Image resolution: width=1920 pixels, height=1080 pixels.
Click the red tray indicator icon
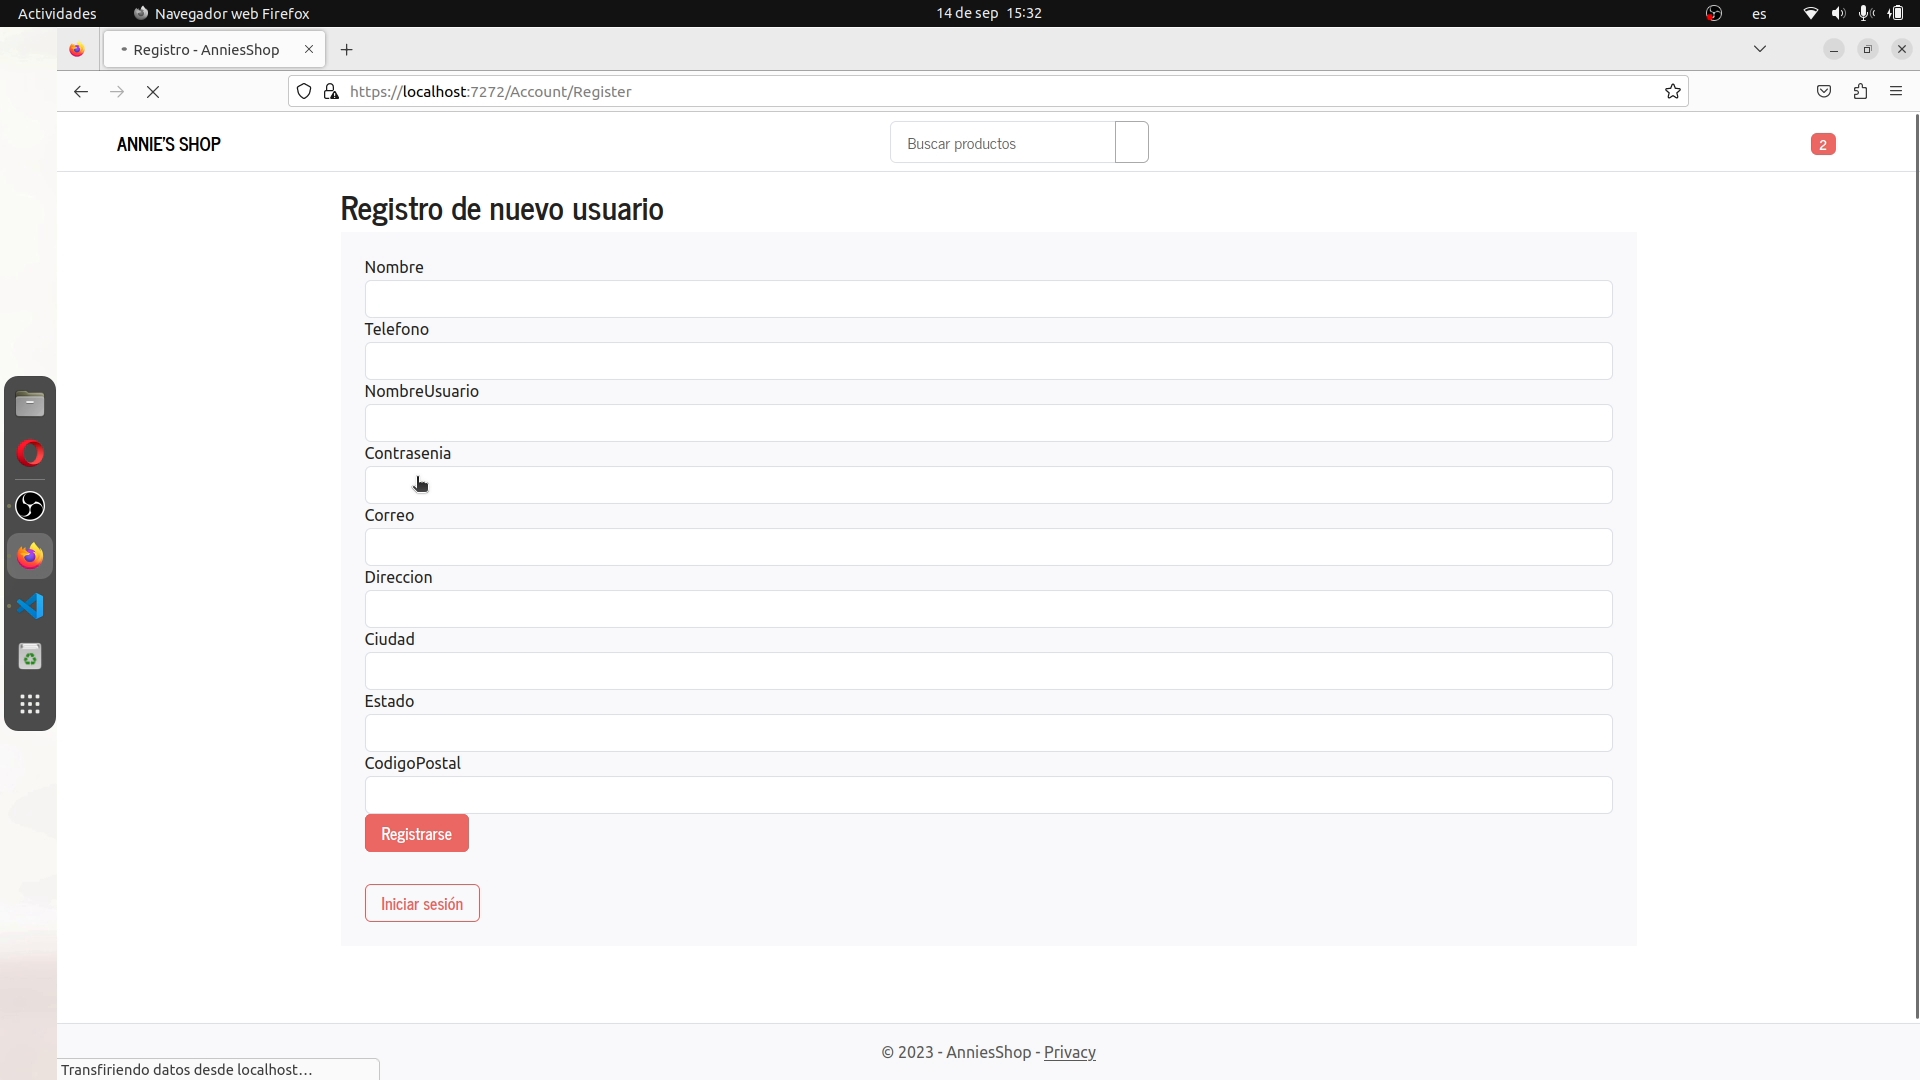(1714, 13)
